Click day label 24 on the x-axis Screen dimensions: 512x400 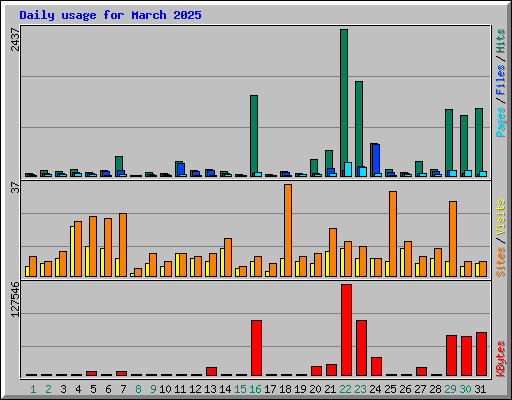375,389
